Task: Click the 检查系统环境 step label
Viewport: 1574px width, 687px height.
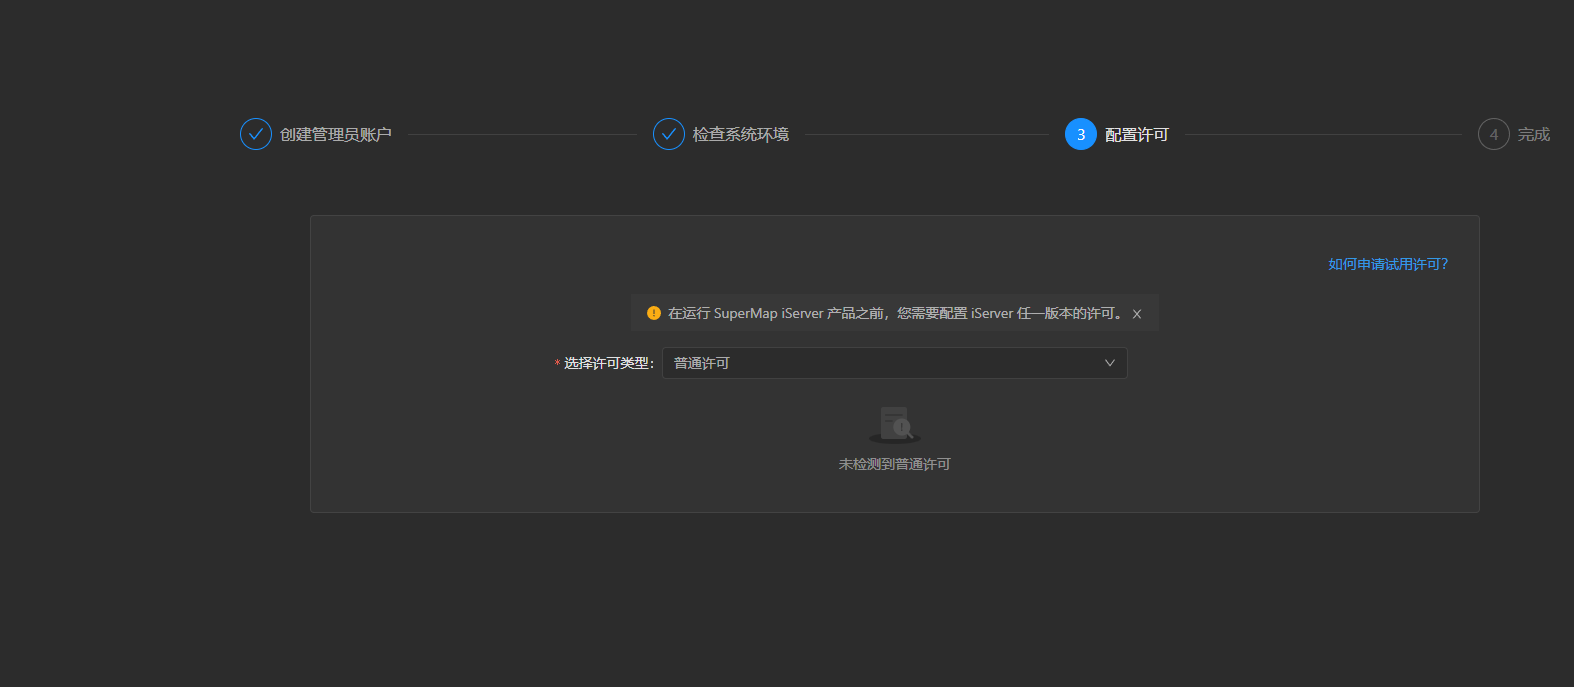Action: (x=741, y=134)
